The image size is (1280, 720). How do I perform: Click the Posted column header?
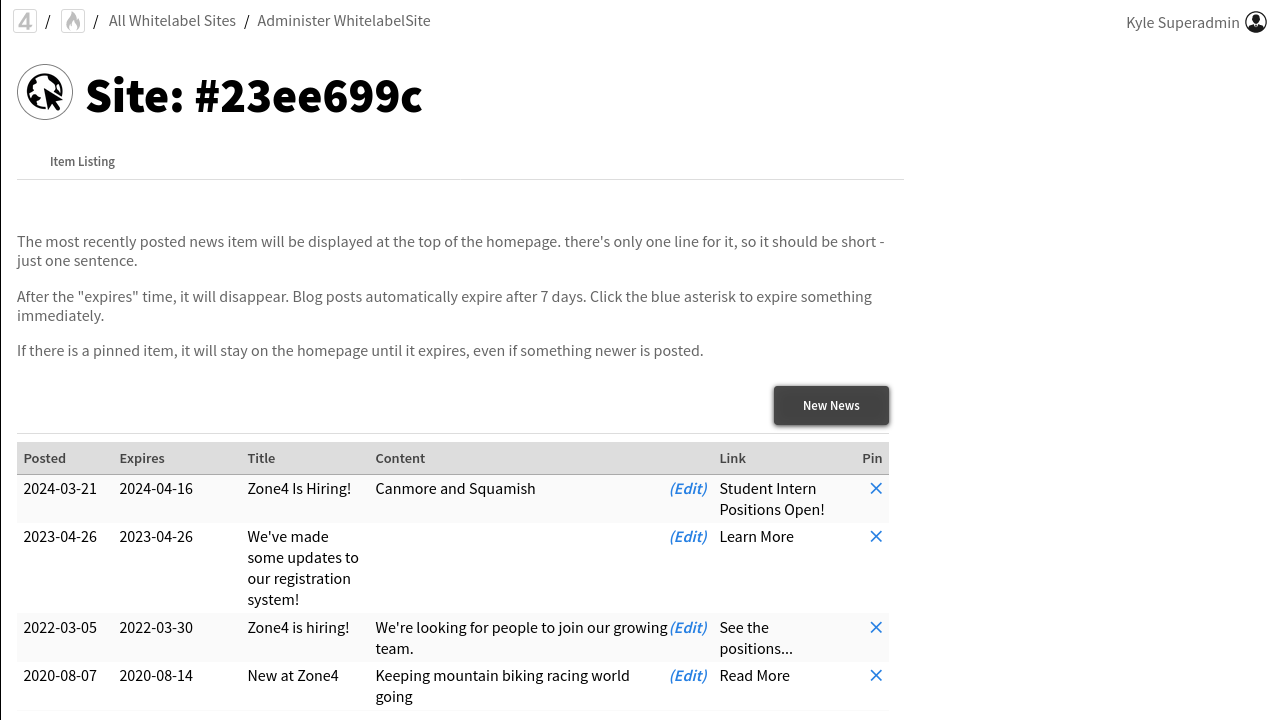click(x=45, y=458)
